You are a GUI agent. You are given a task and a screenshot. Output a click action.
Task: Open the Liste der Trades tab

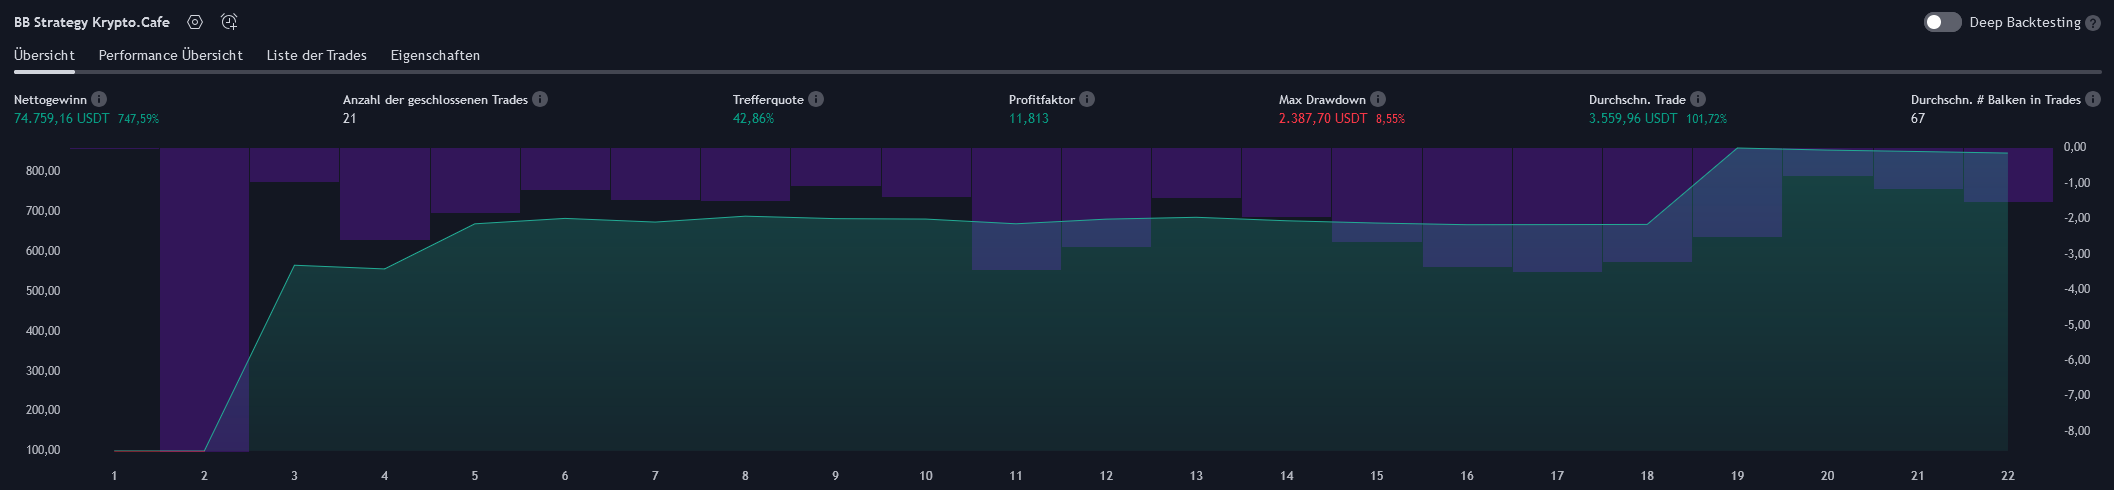pyautogui.click(x=316, y=55)
